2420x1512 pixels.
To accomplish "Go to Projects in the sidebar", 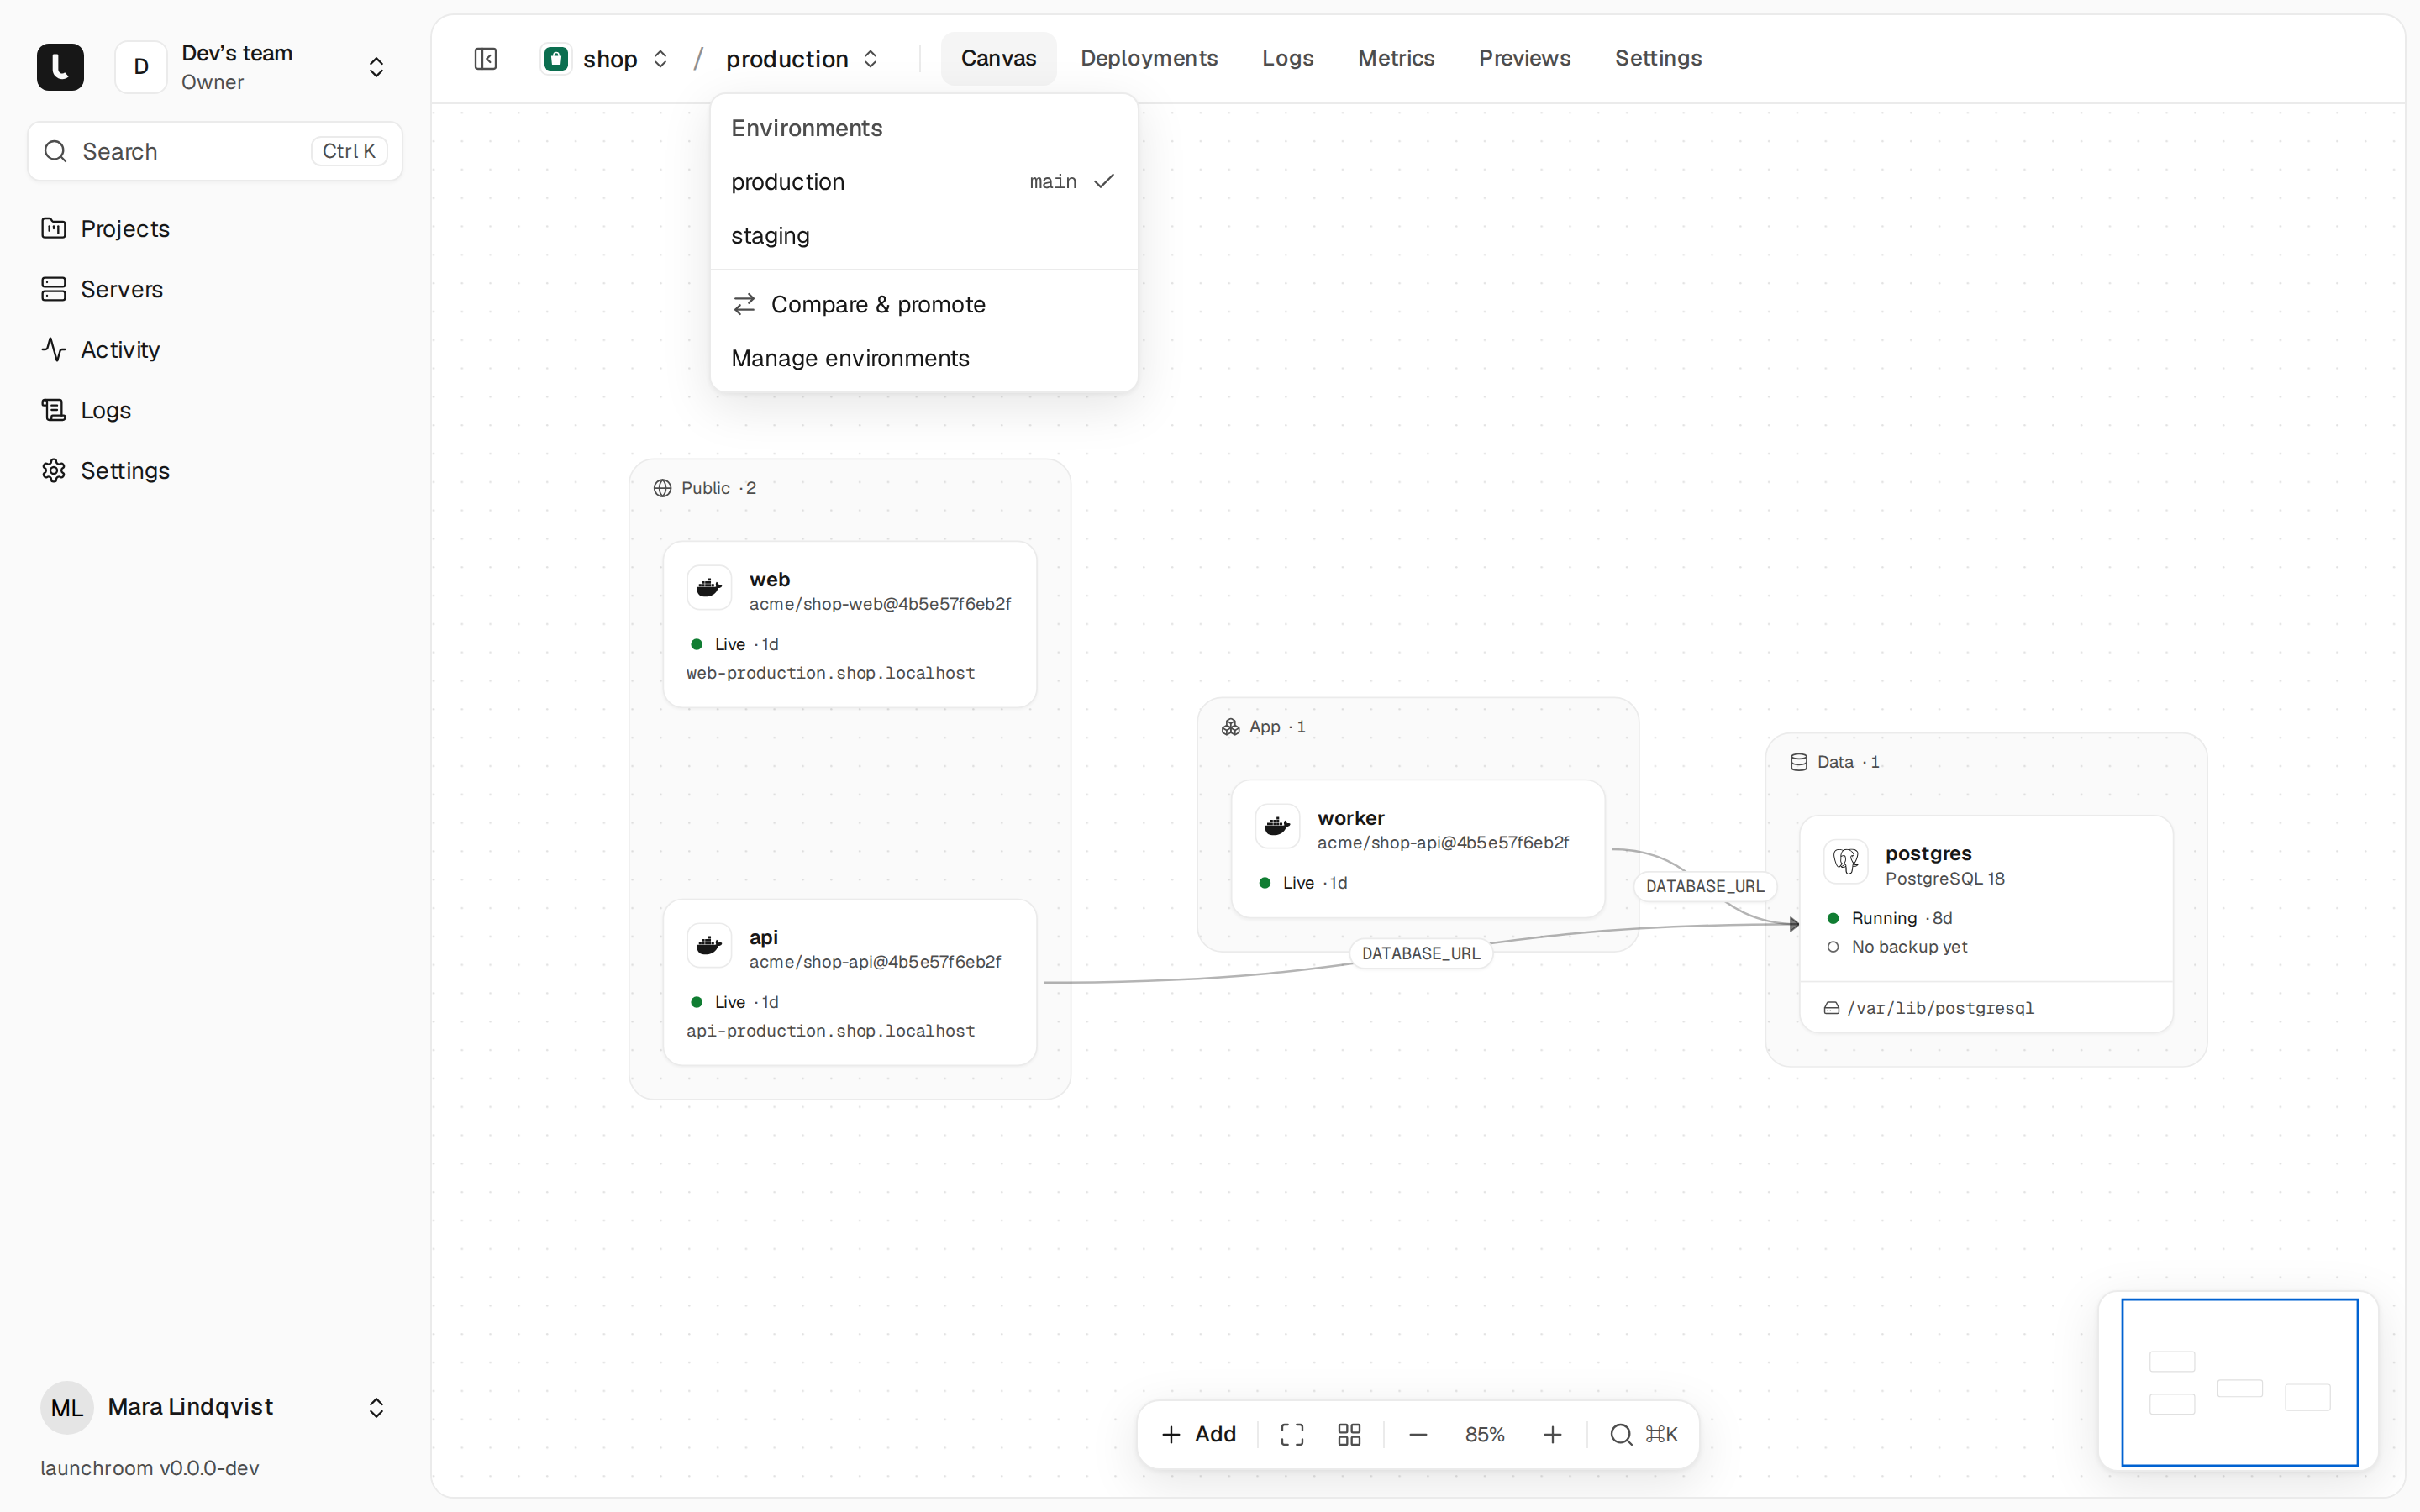I will tap(214, 229).
